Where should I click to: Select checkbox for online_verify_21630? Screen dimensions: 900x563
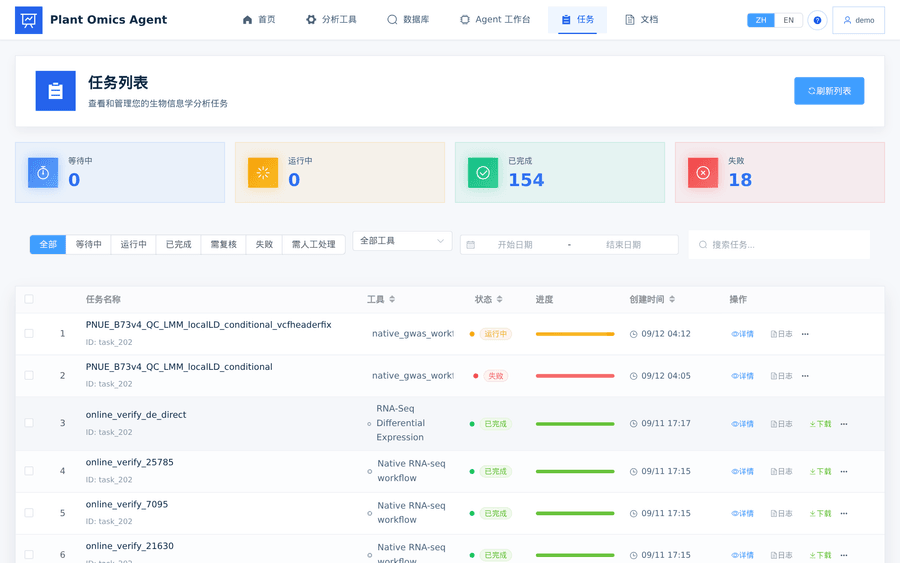click(x=29, y=554)
